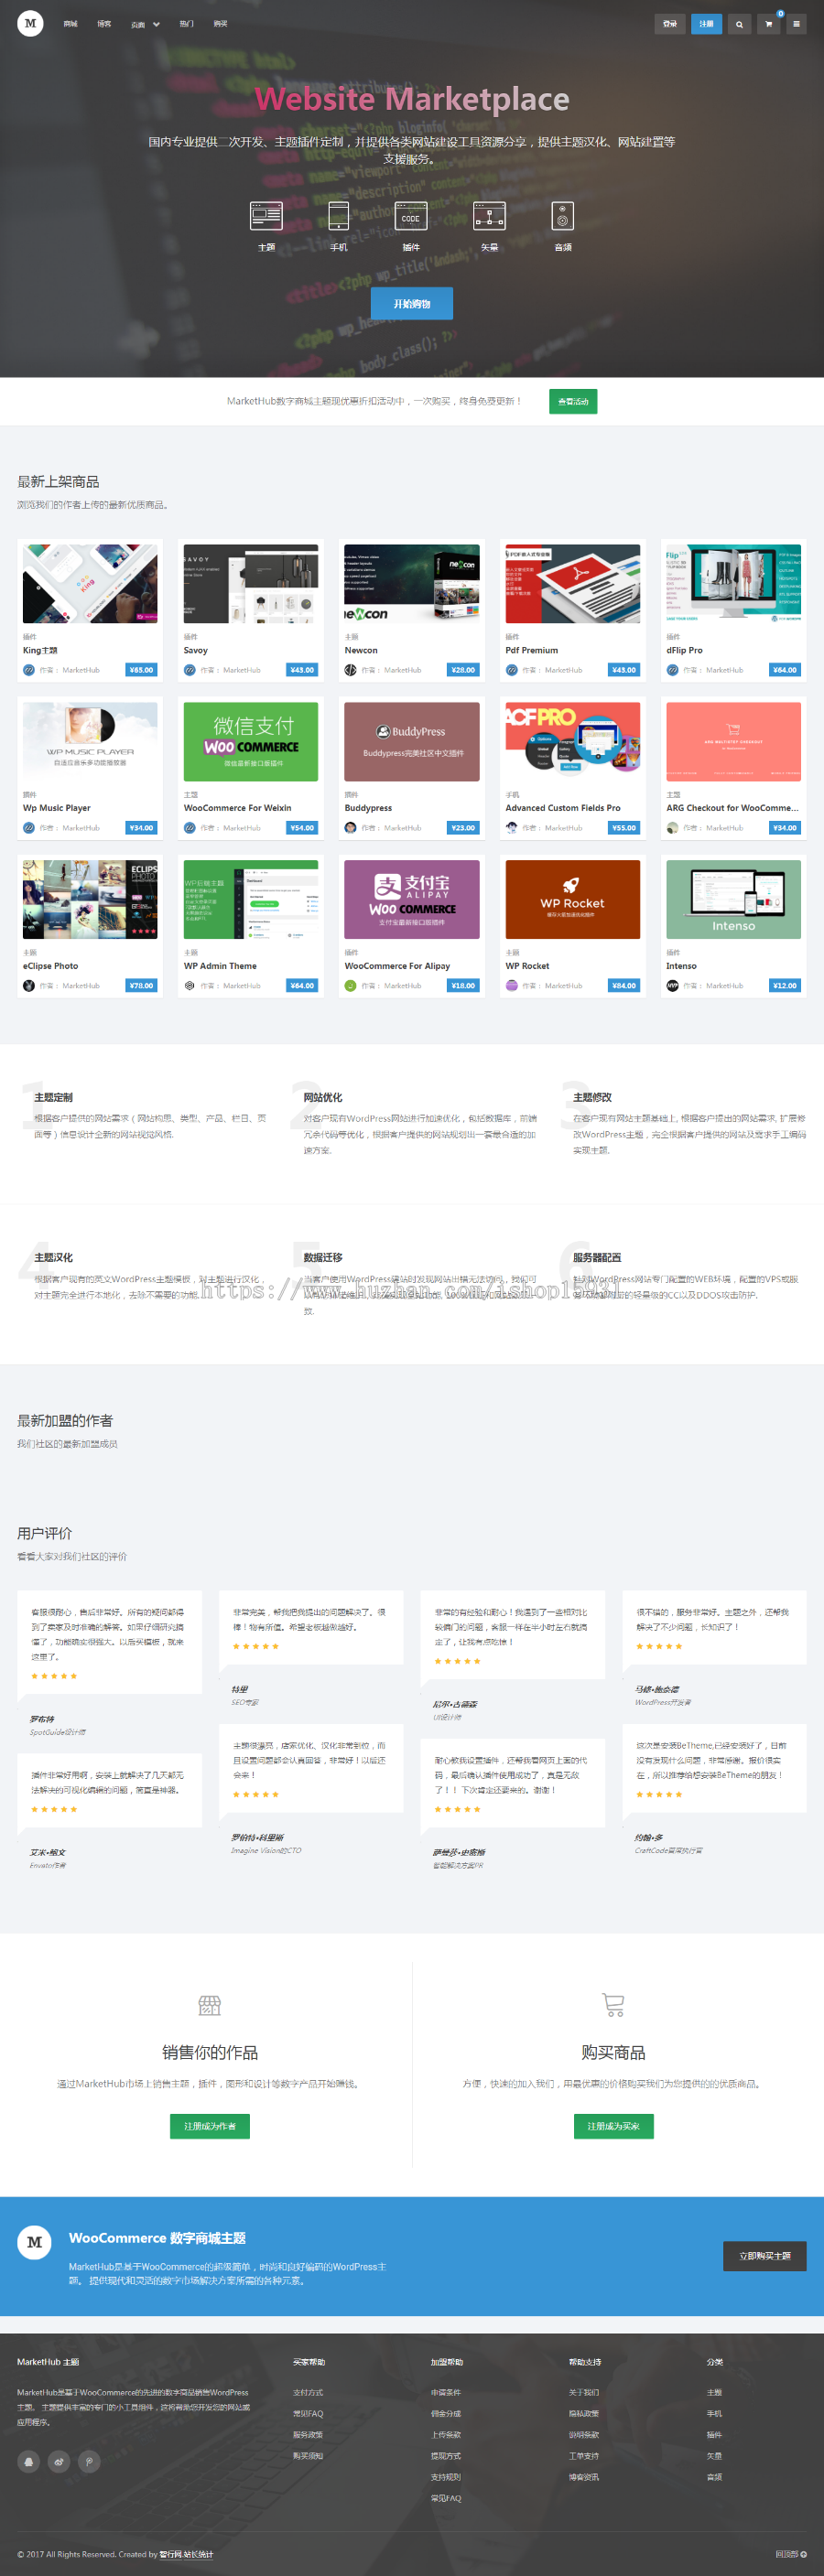The width and height of the screenshot is (824, 2576).
Task: Click the 支付方式 link in the footer
Action: click(308, 2392)
